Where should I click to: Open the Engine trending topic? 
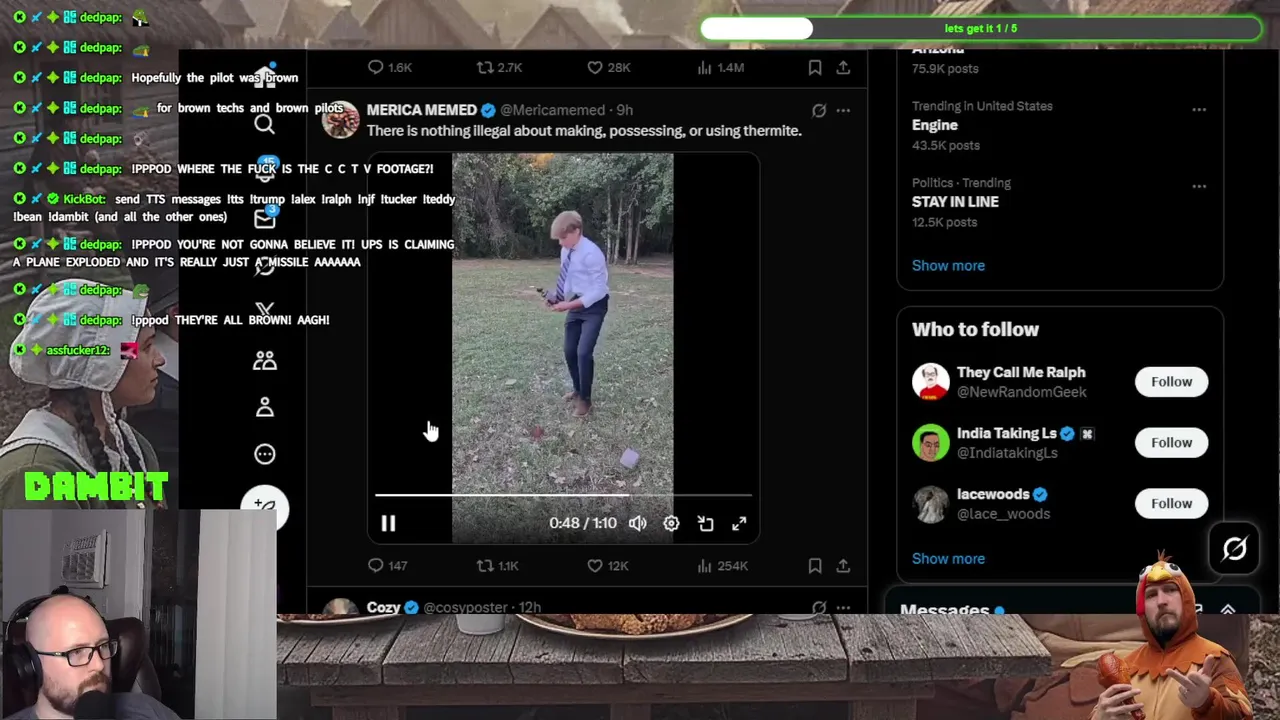click(x=935, y=125)
